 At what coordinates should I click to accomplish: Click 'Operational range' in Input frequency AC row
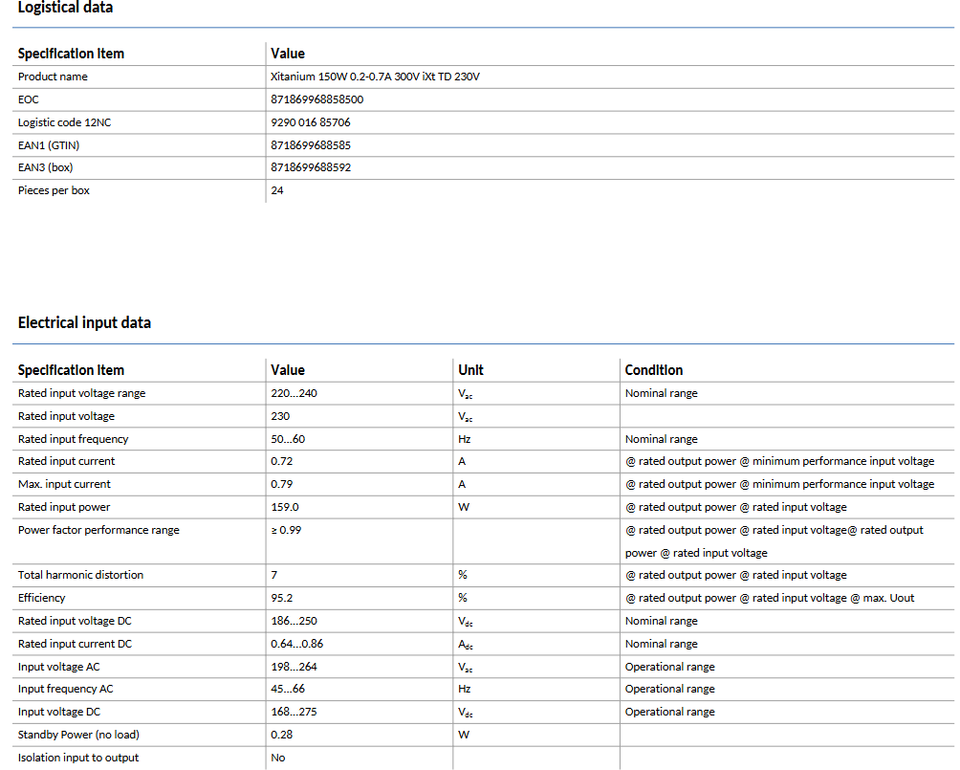point(670,689)
